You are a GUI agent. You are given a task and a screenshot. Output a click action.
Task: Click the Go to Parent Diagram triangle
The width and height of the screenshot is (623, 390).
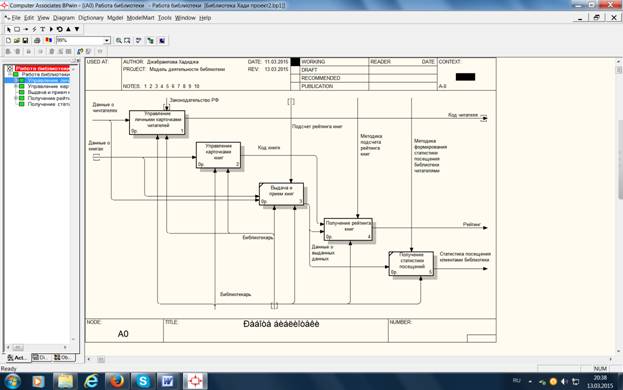click(68, 29)
